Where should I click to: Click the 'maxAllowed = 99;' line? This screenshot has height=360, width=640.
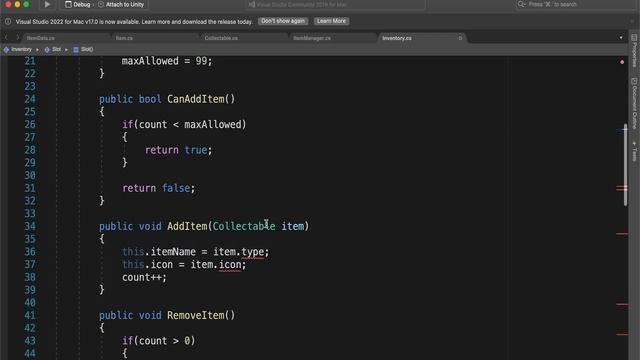tap(167, 61)
